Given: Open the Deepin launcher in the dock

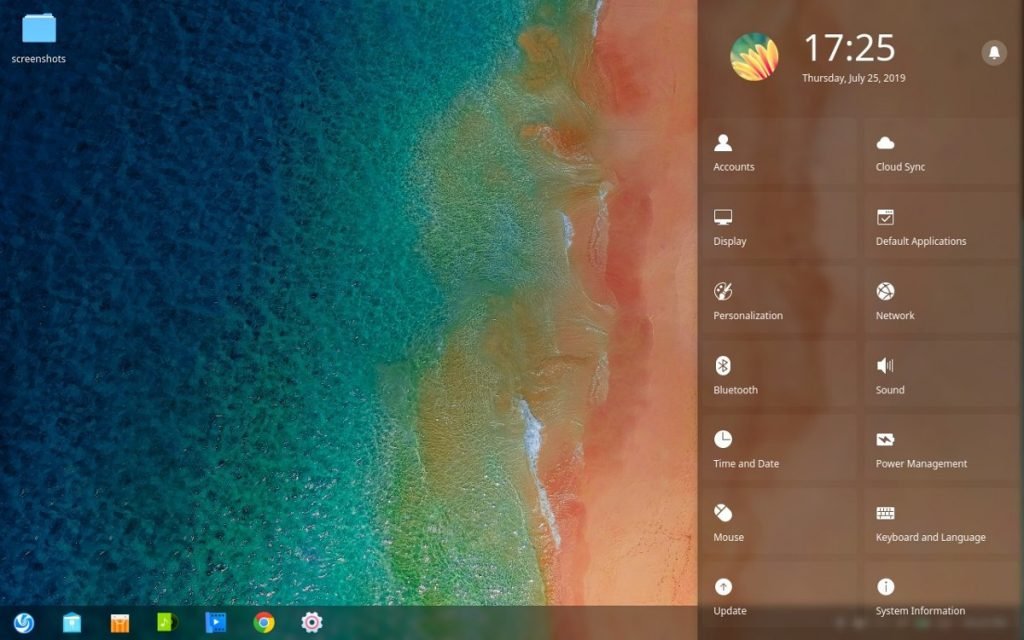Looking at the screenshot, I should click(x=24, y=622).
